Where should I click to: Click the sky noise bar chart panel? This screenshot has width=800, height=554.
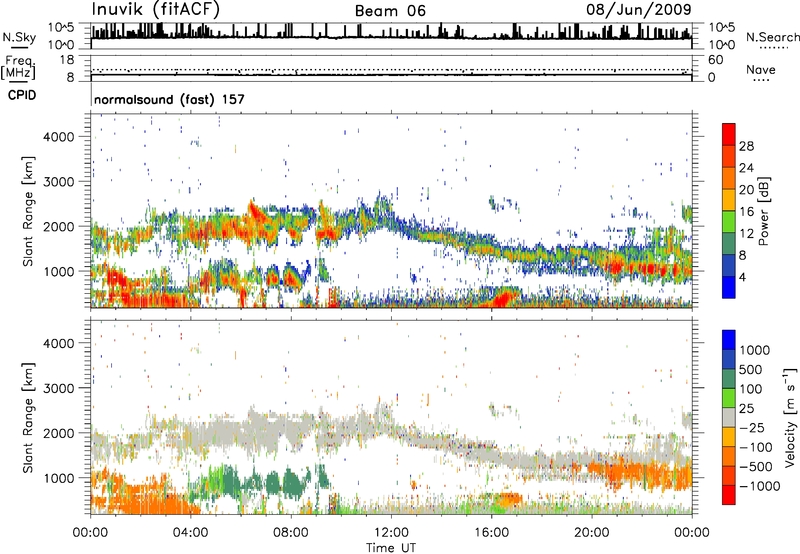coord(391,35)
